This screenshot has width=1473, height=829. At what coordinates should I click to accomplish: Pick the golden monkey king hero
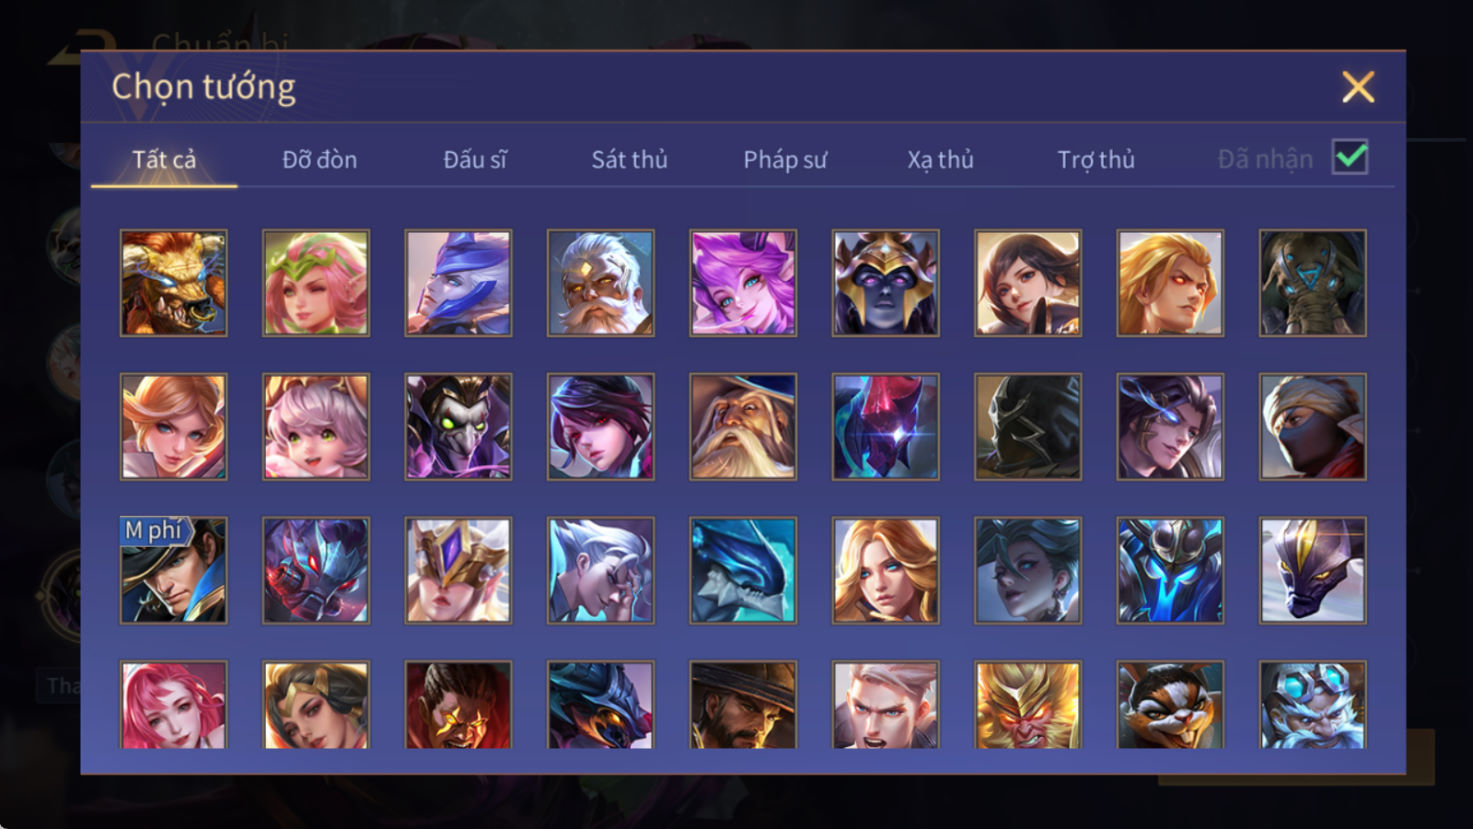point(1028,704)
